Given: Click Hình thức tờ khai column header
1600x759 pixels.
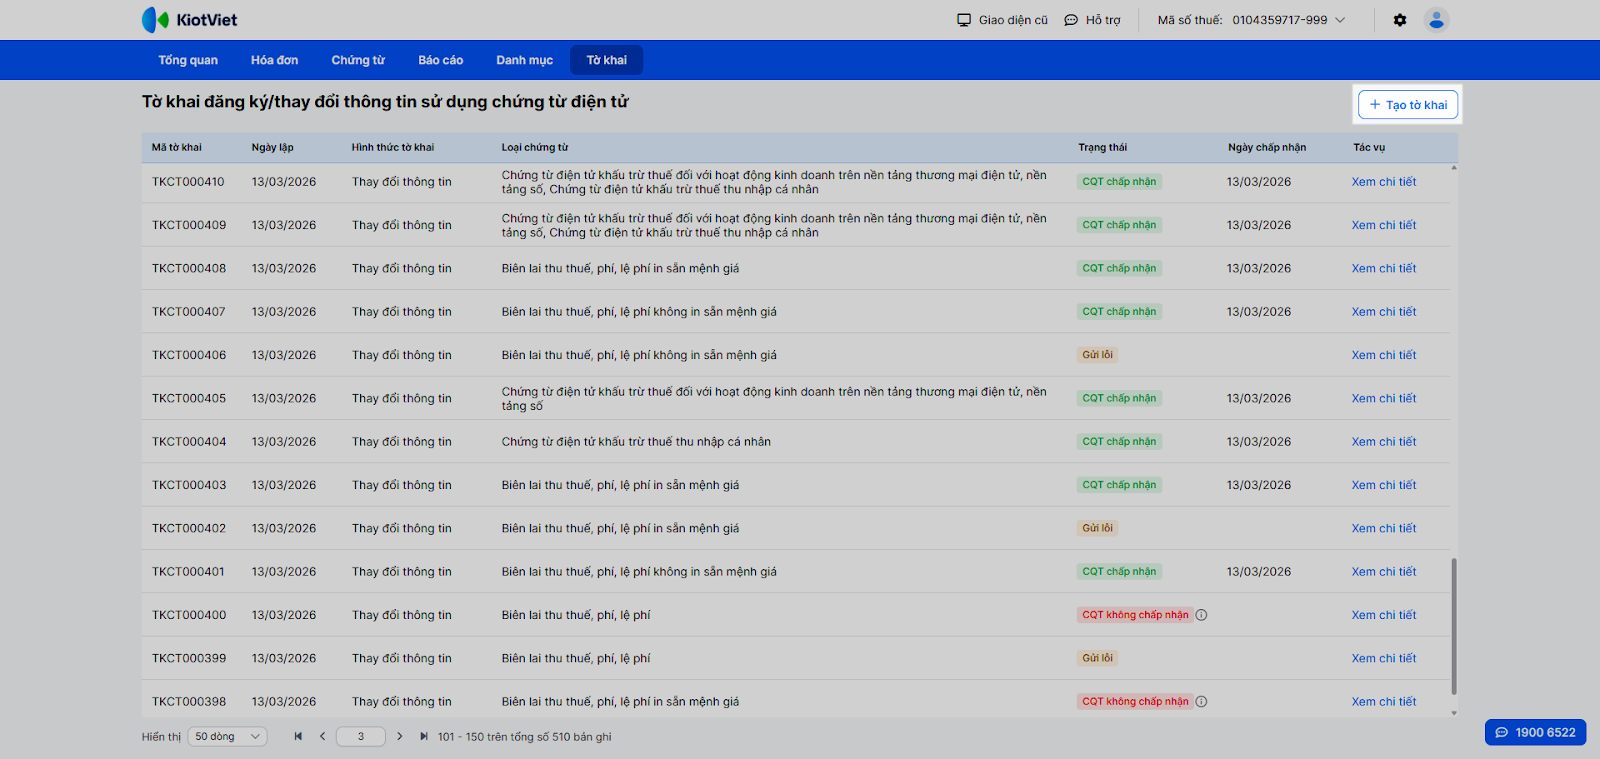Looking at the screenshot, I should [393, 147].
